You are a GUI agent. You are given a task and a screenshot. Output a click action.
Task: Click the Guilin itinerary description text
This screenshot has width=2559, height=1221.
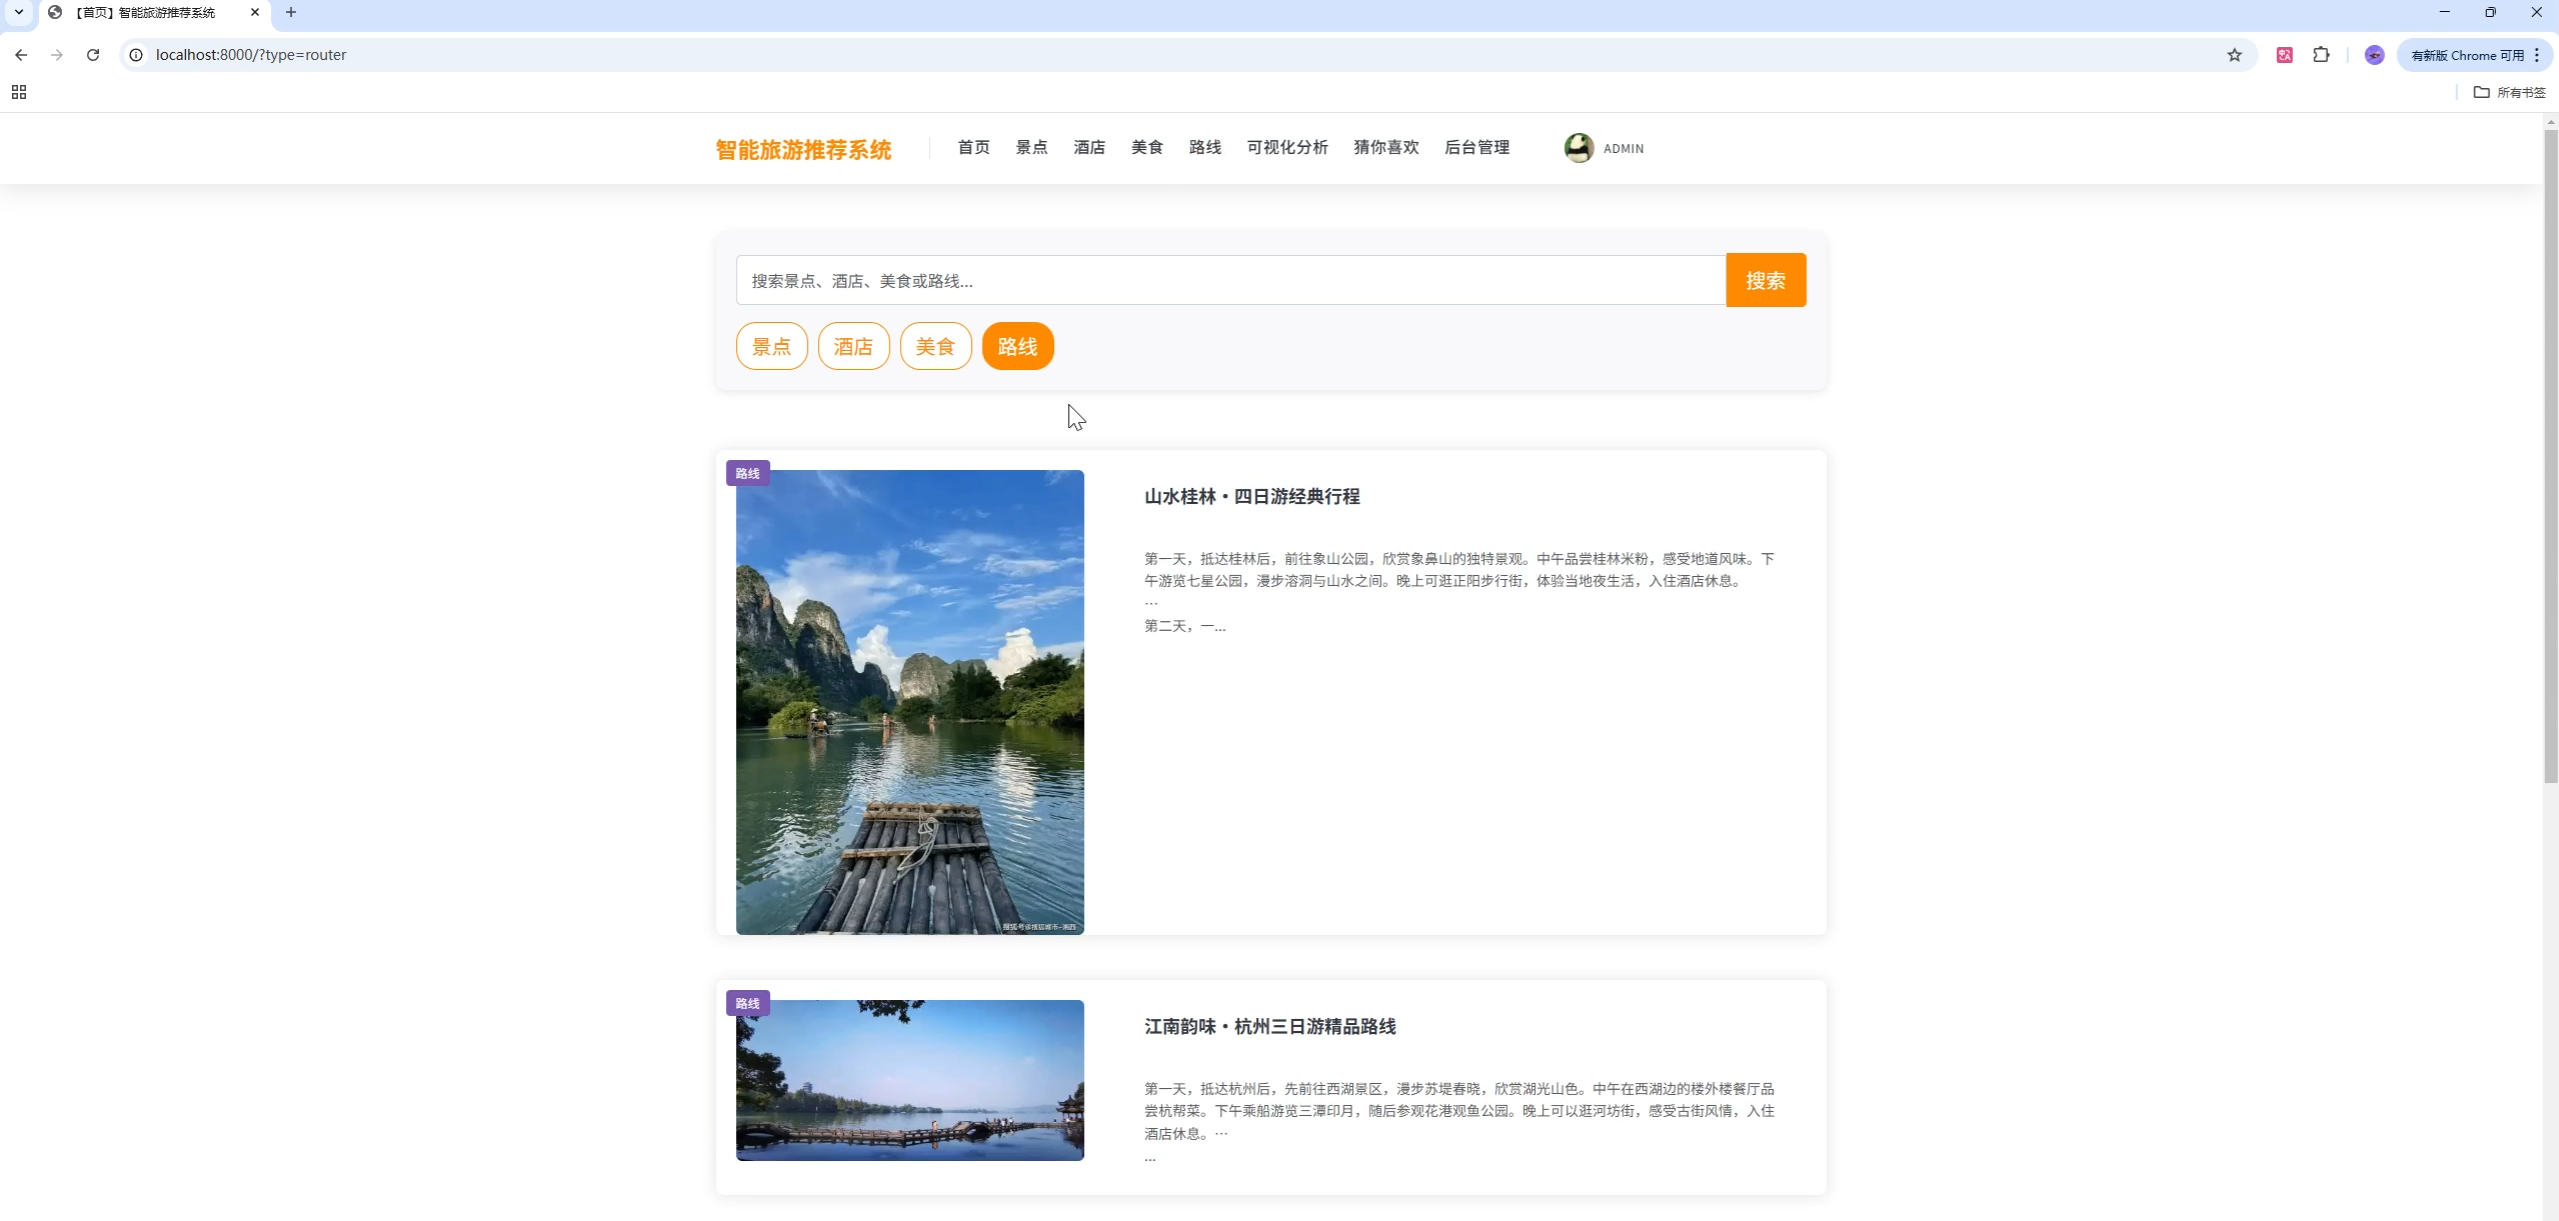click(x=1460, y=592)
